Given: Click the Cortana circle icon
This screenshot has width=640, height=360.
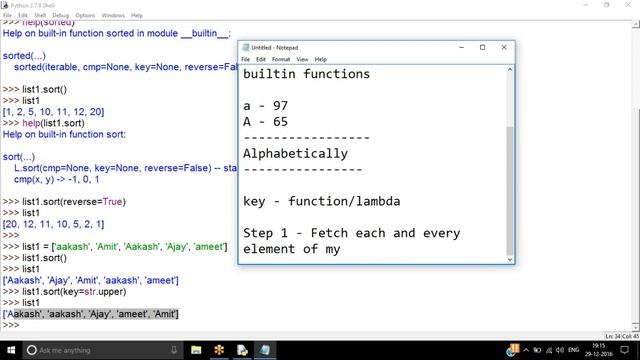Looking at the screenshot, I should pyautogui.click(x=31, y=350).
